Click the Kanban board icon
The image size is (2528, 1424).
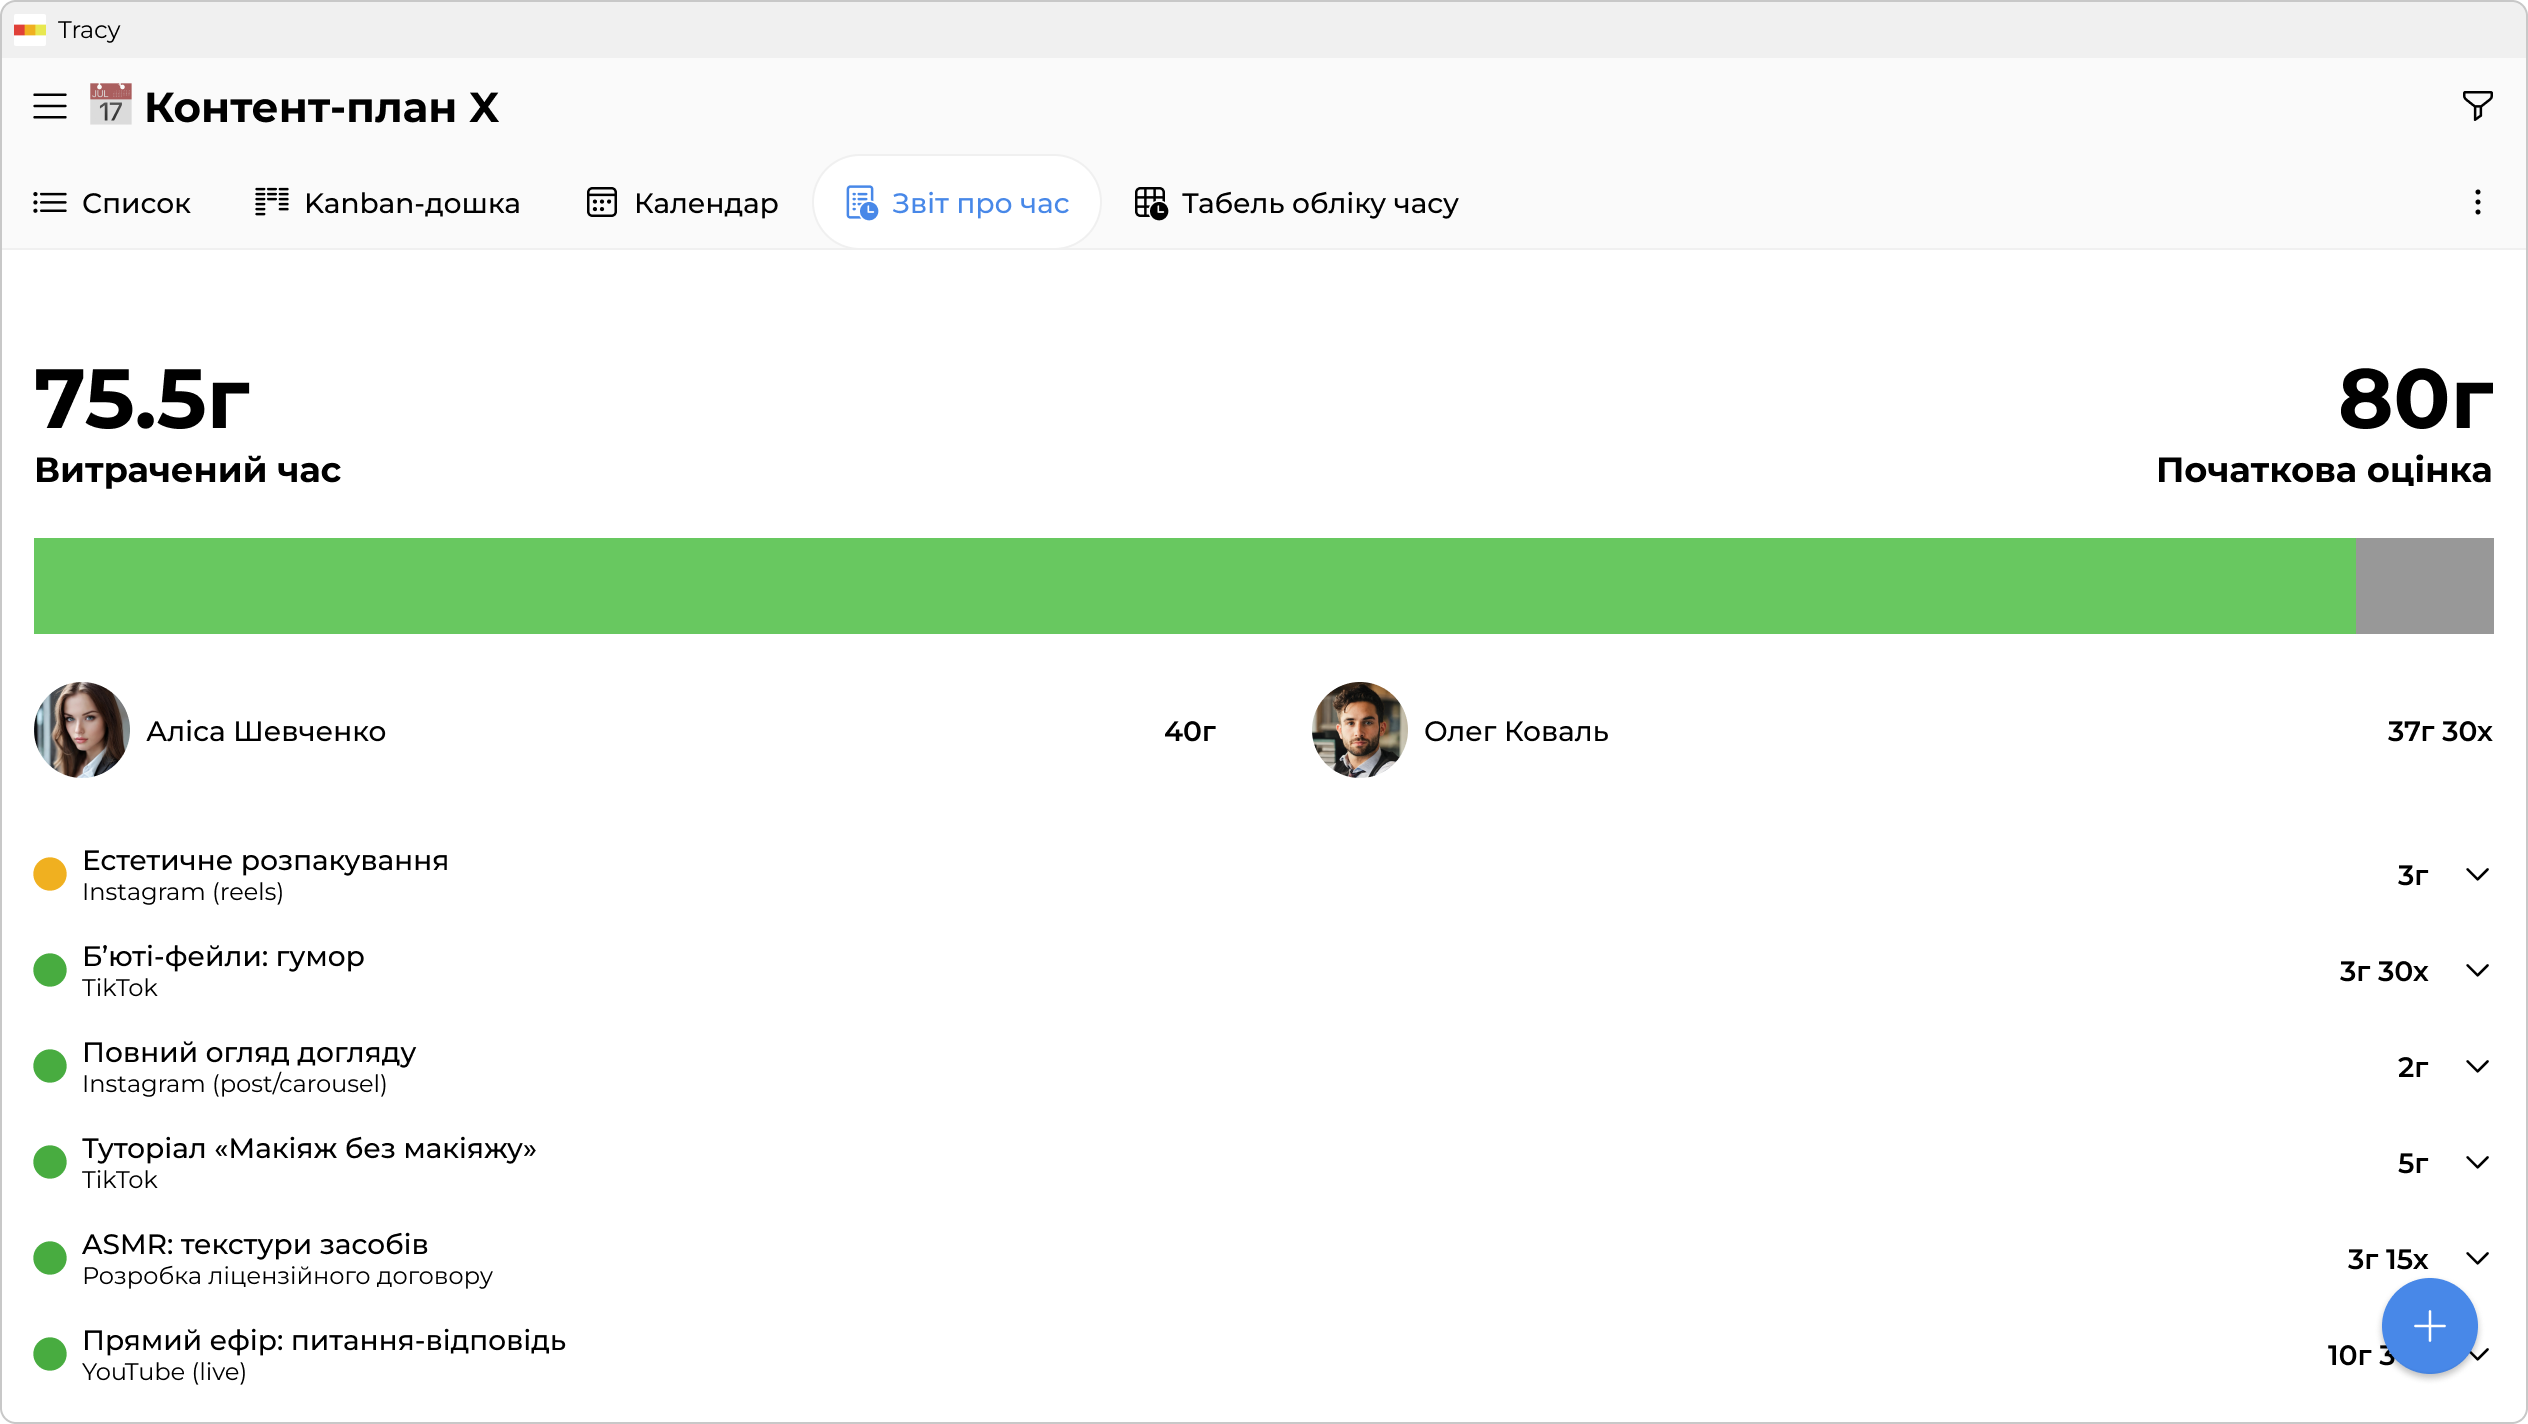click(272, 202)
